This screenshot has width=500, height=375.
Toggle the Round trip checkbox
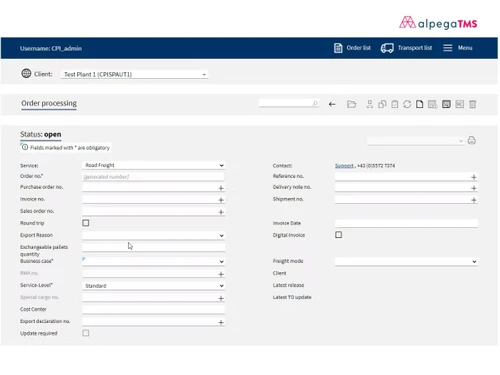pos(86,223)
